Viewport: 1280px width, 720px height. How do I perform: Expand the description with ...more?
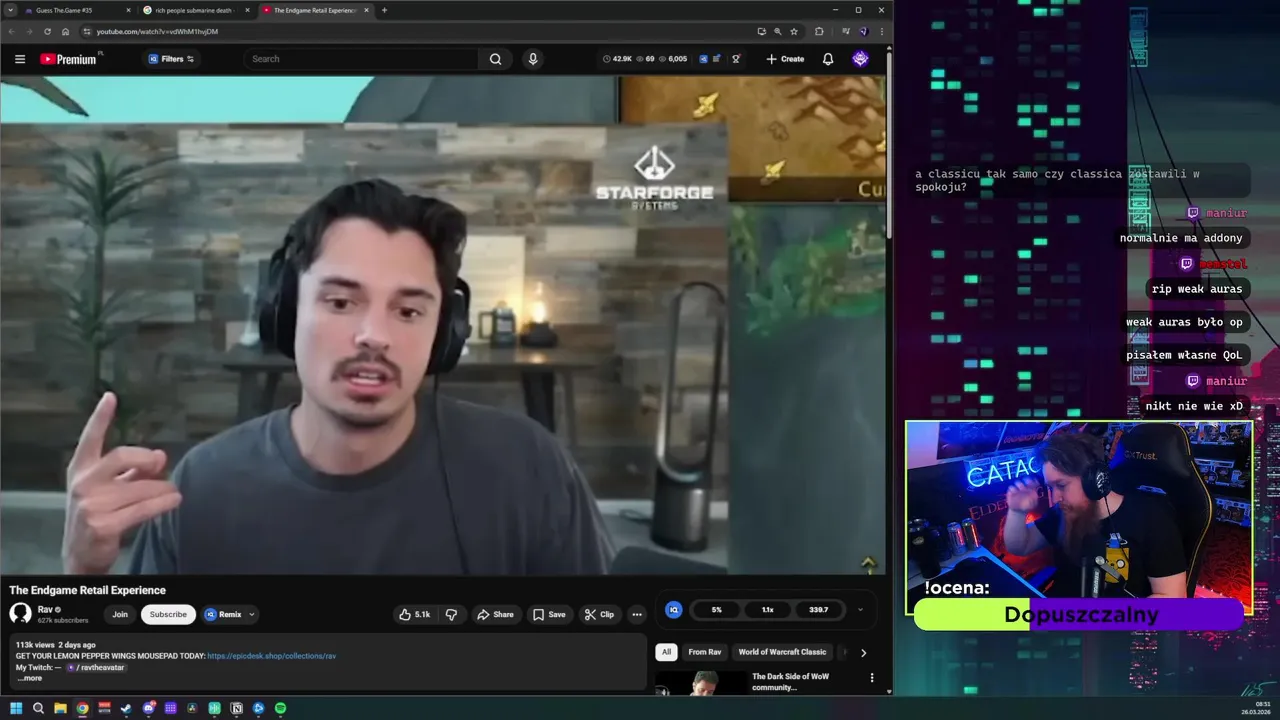pos(30,678)
